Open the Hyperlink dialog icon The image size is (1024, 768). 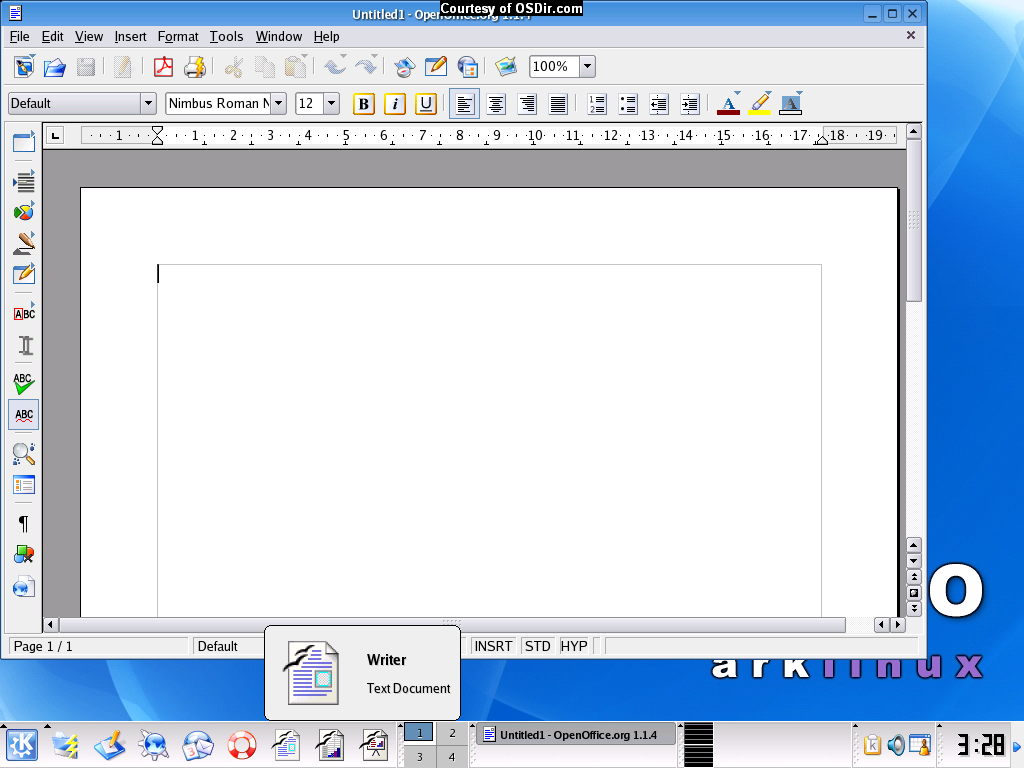468,67
